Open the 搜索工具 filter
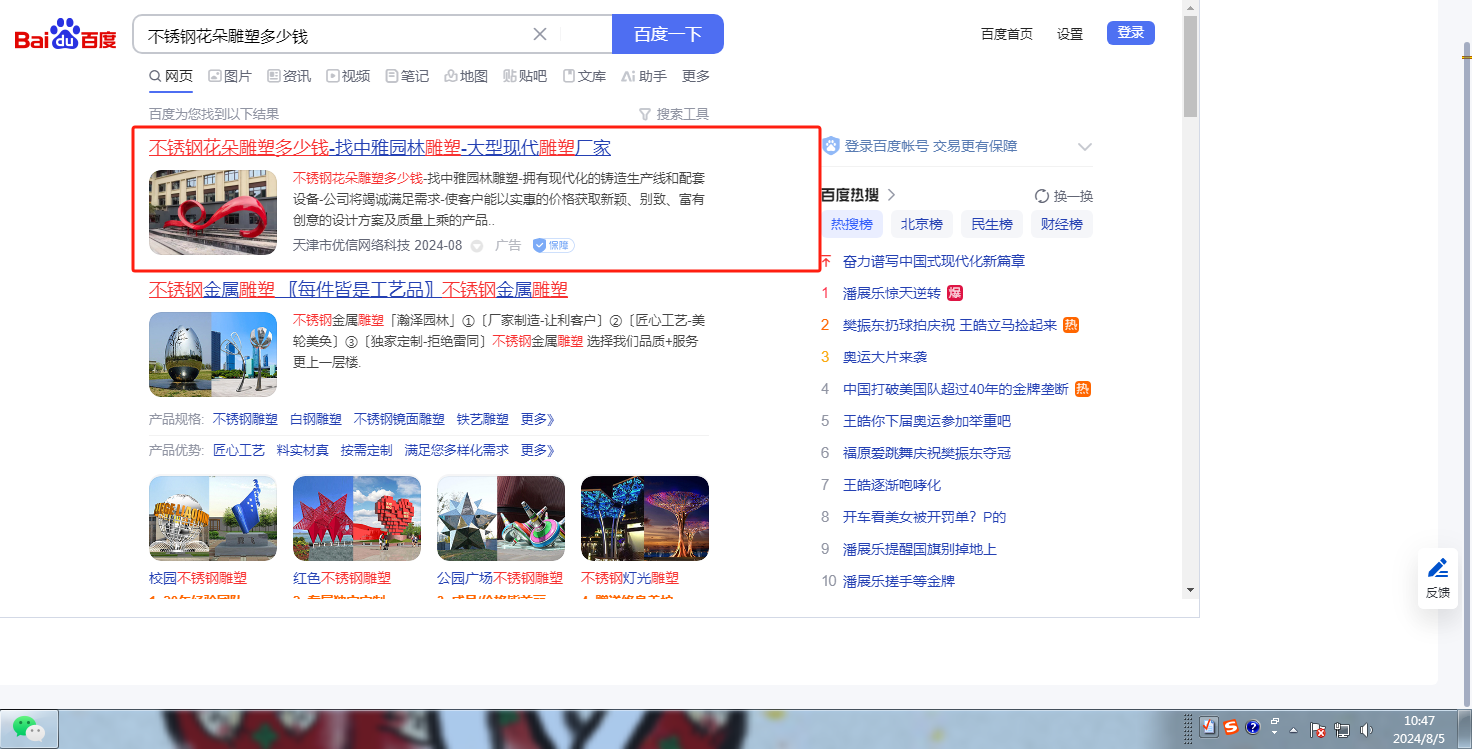 pyautogui.click(x=673, y=114)
